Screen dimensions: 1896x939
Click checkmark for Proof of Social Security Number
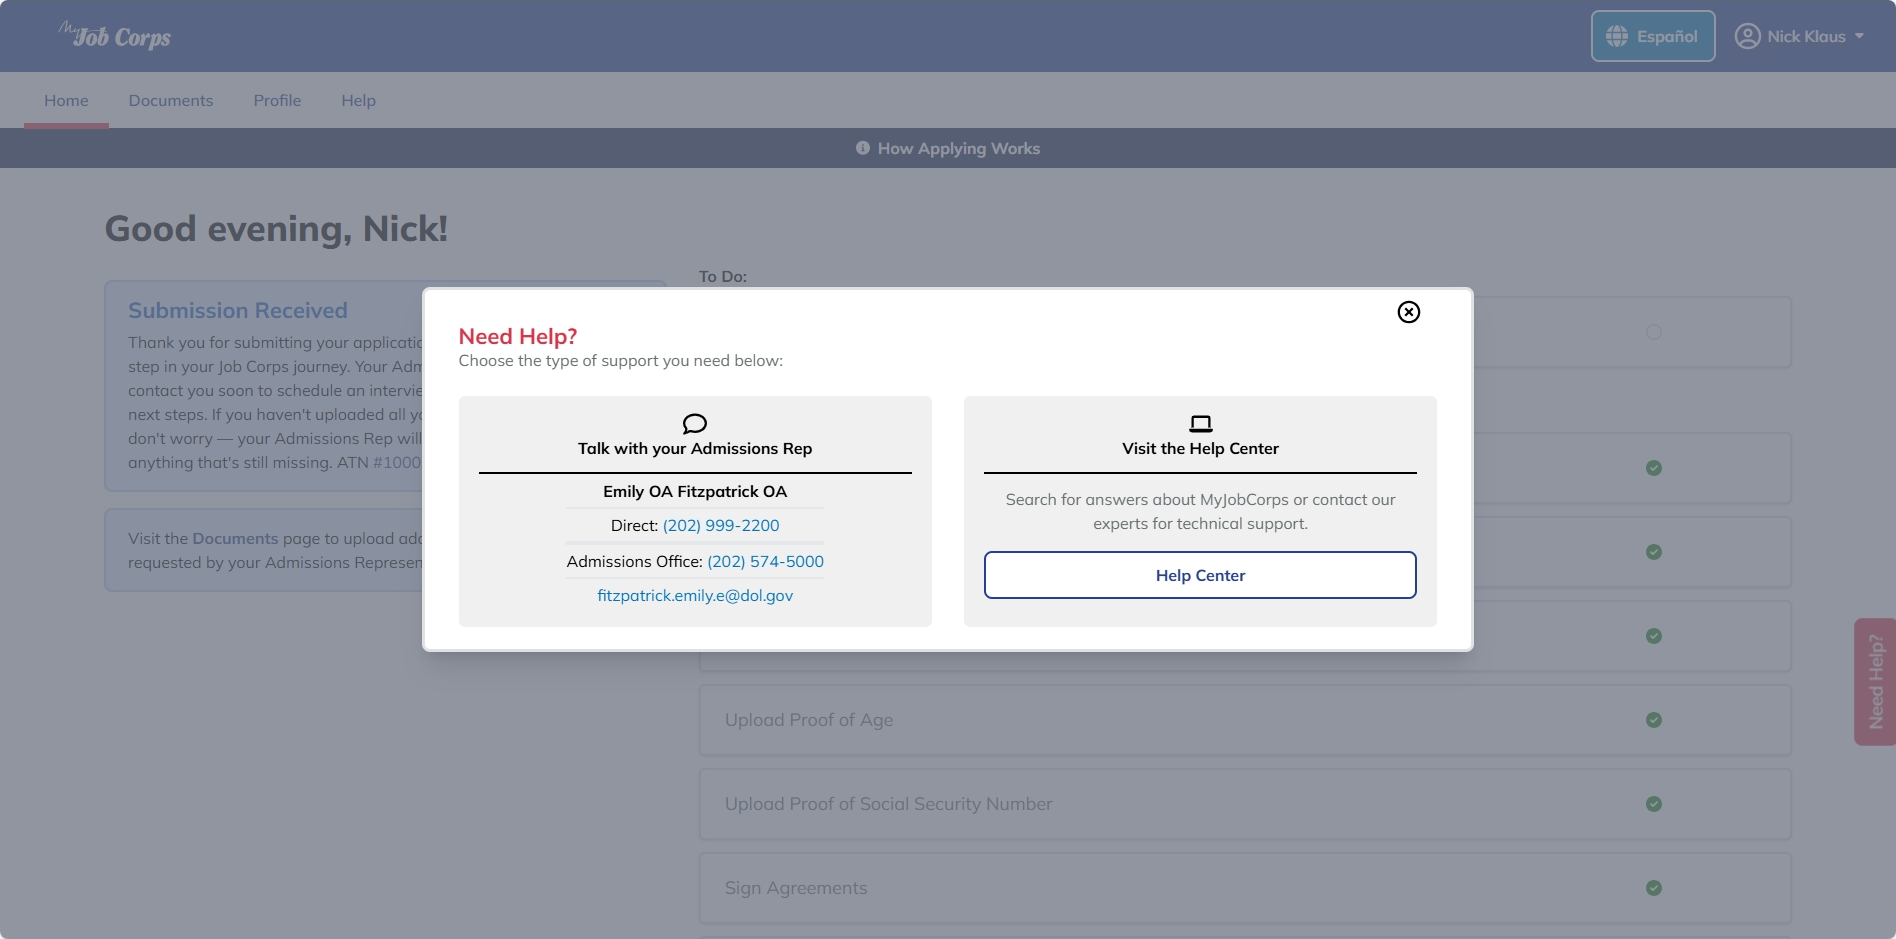click(x=1654, y=804)
